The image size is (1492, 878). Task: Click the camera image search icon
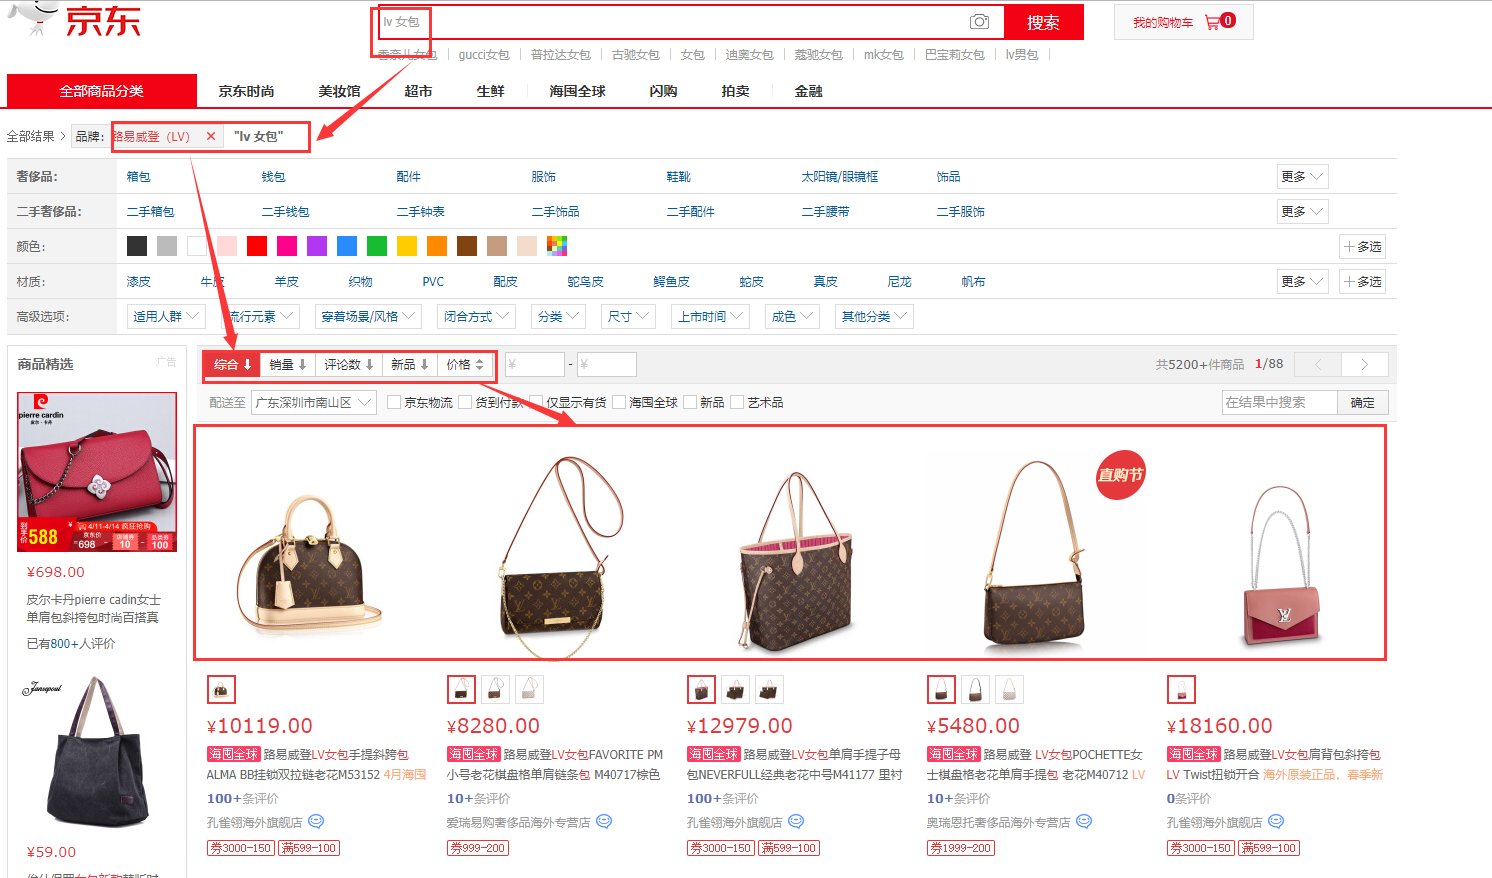tap(979, 22)
